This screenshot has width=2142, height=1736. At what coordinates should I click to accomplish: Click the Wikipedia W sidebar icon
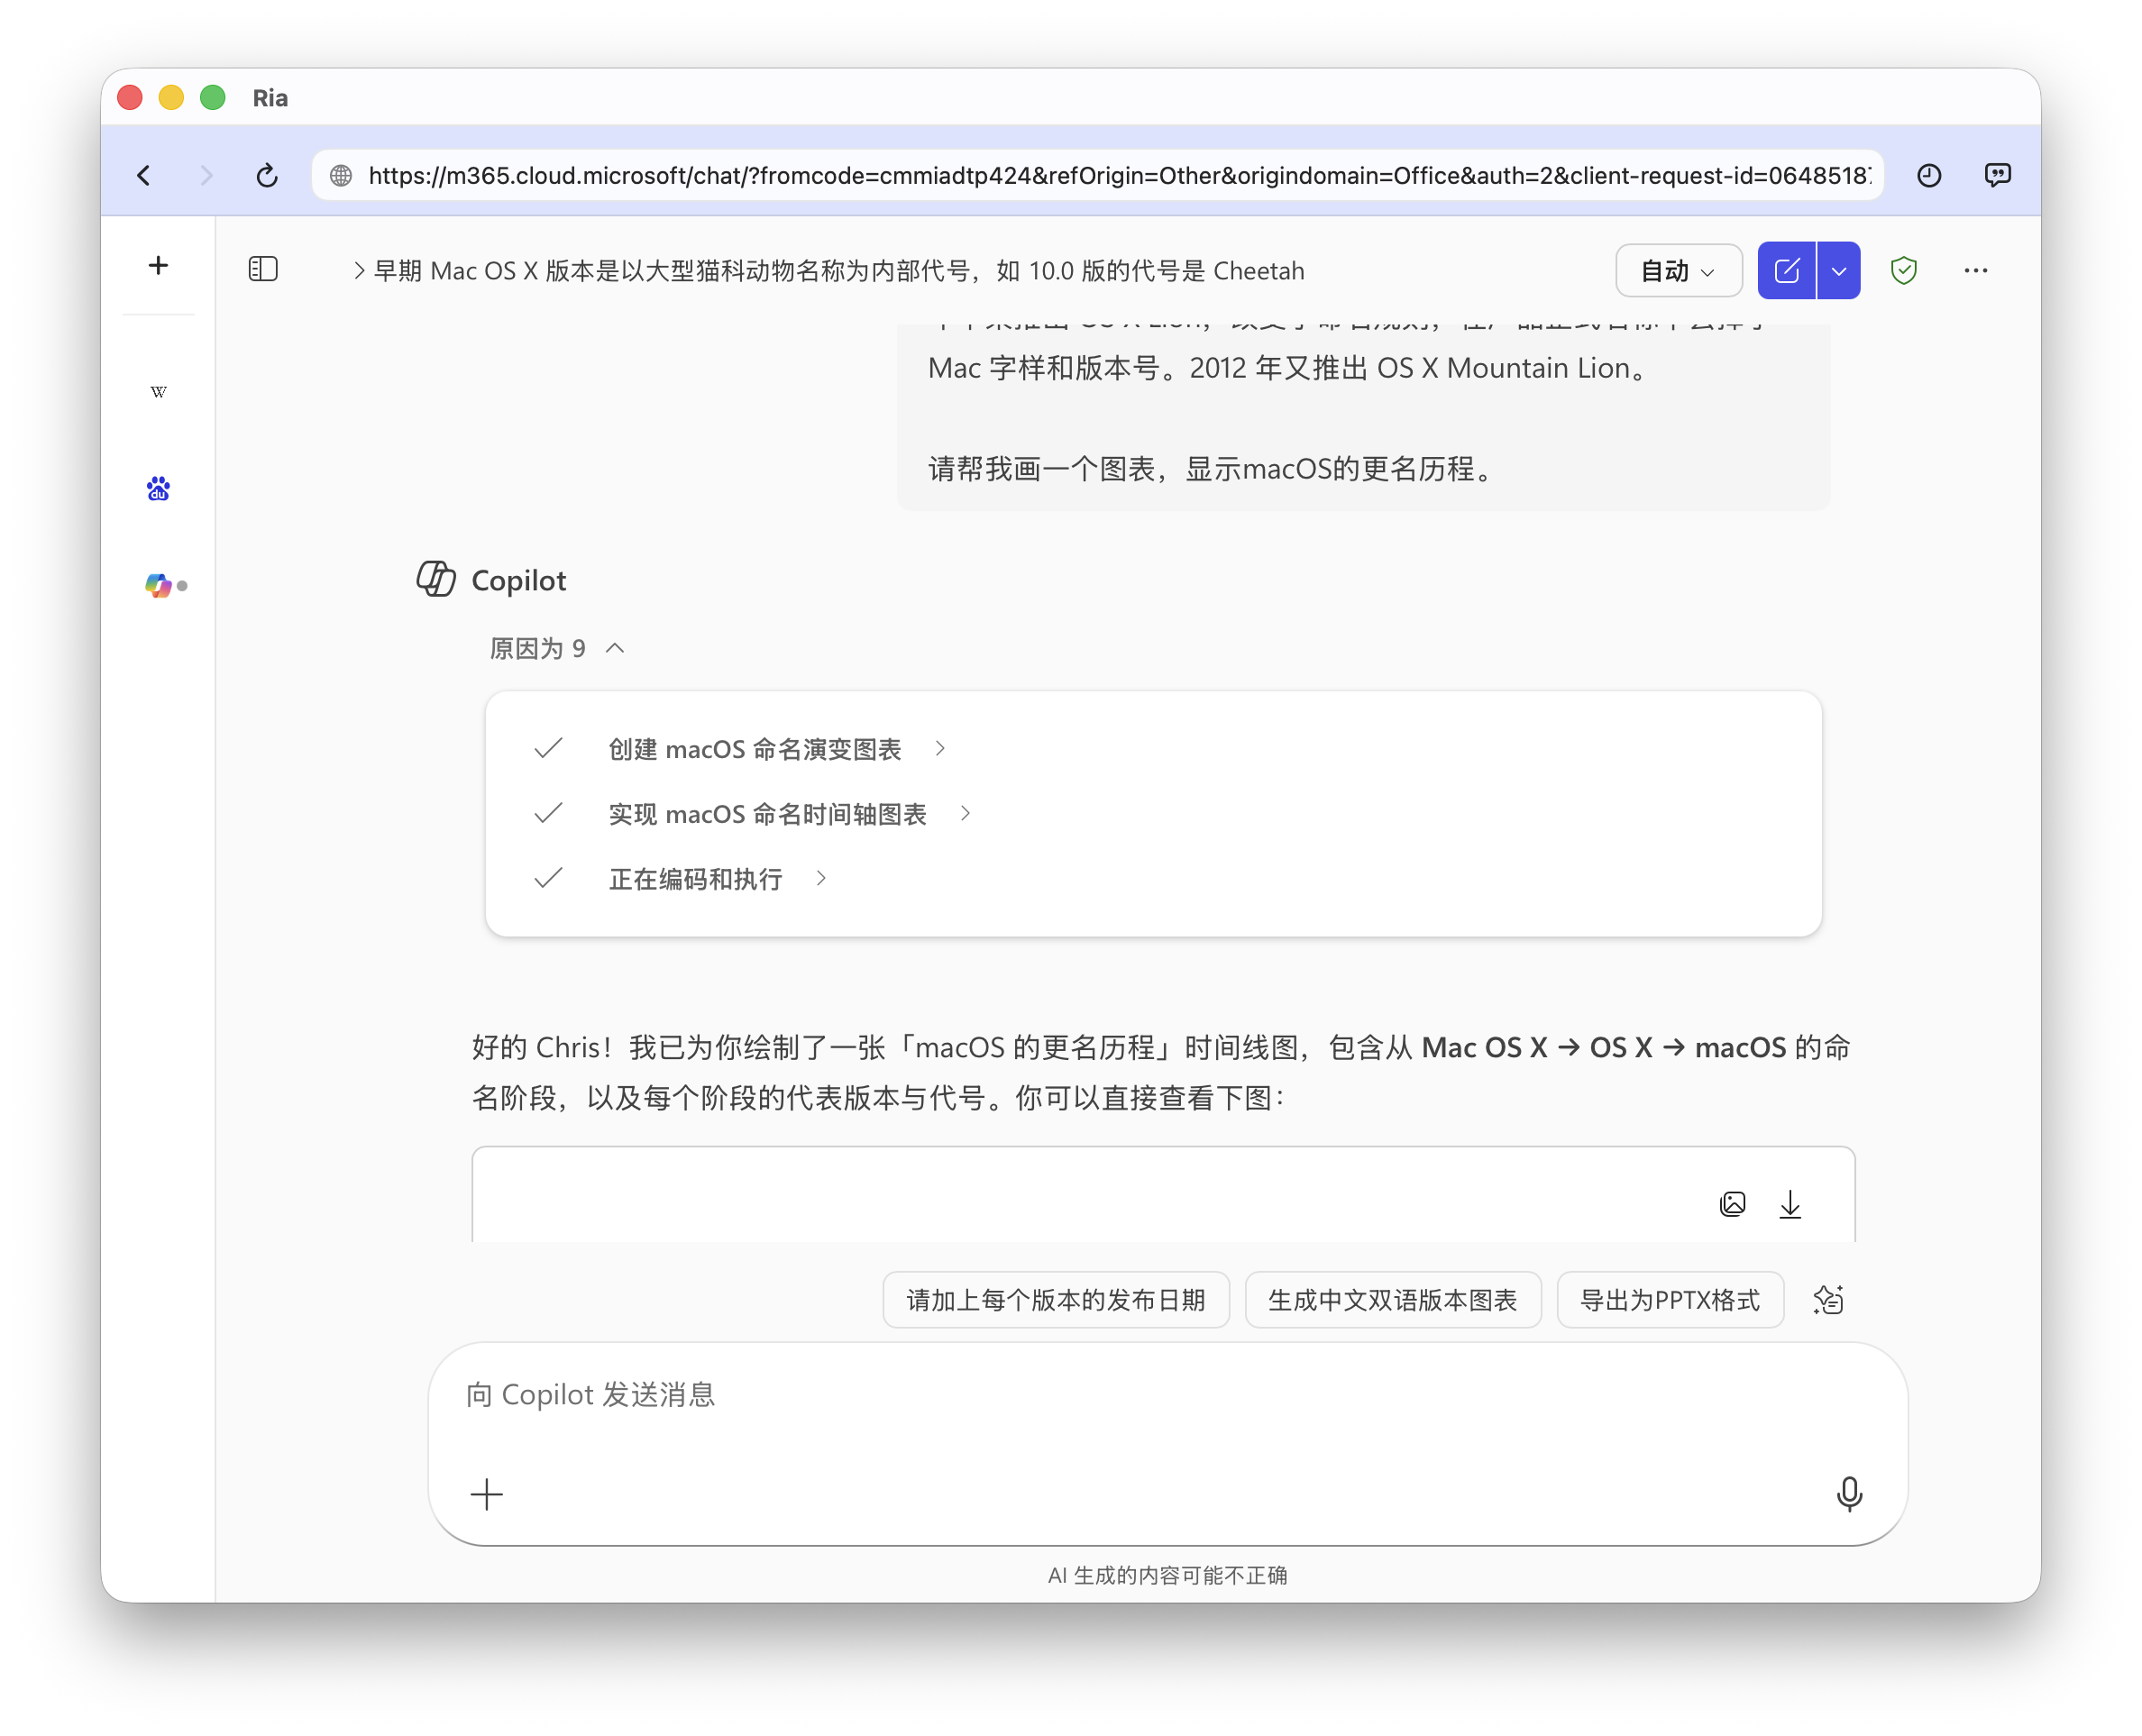pos(158,392)
